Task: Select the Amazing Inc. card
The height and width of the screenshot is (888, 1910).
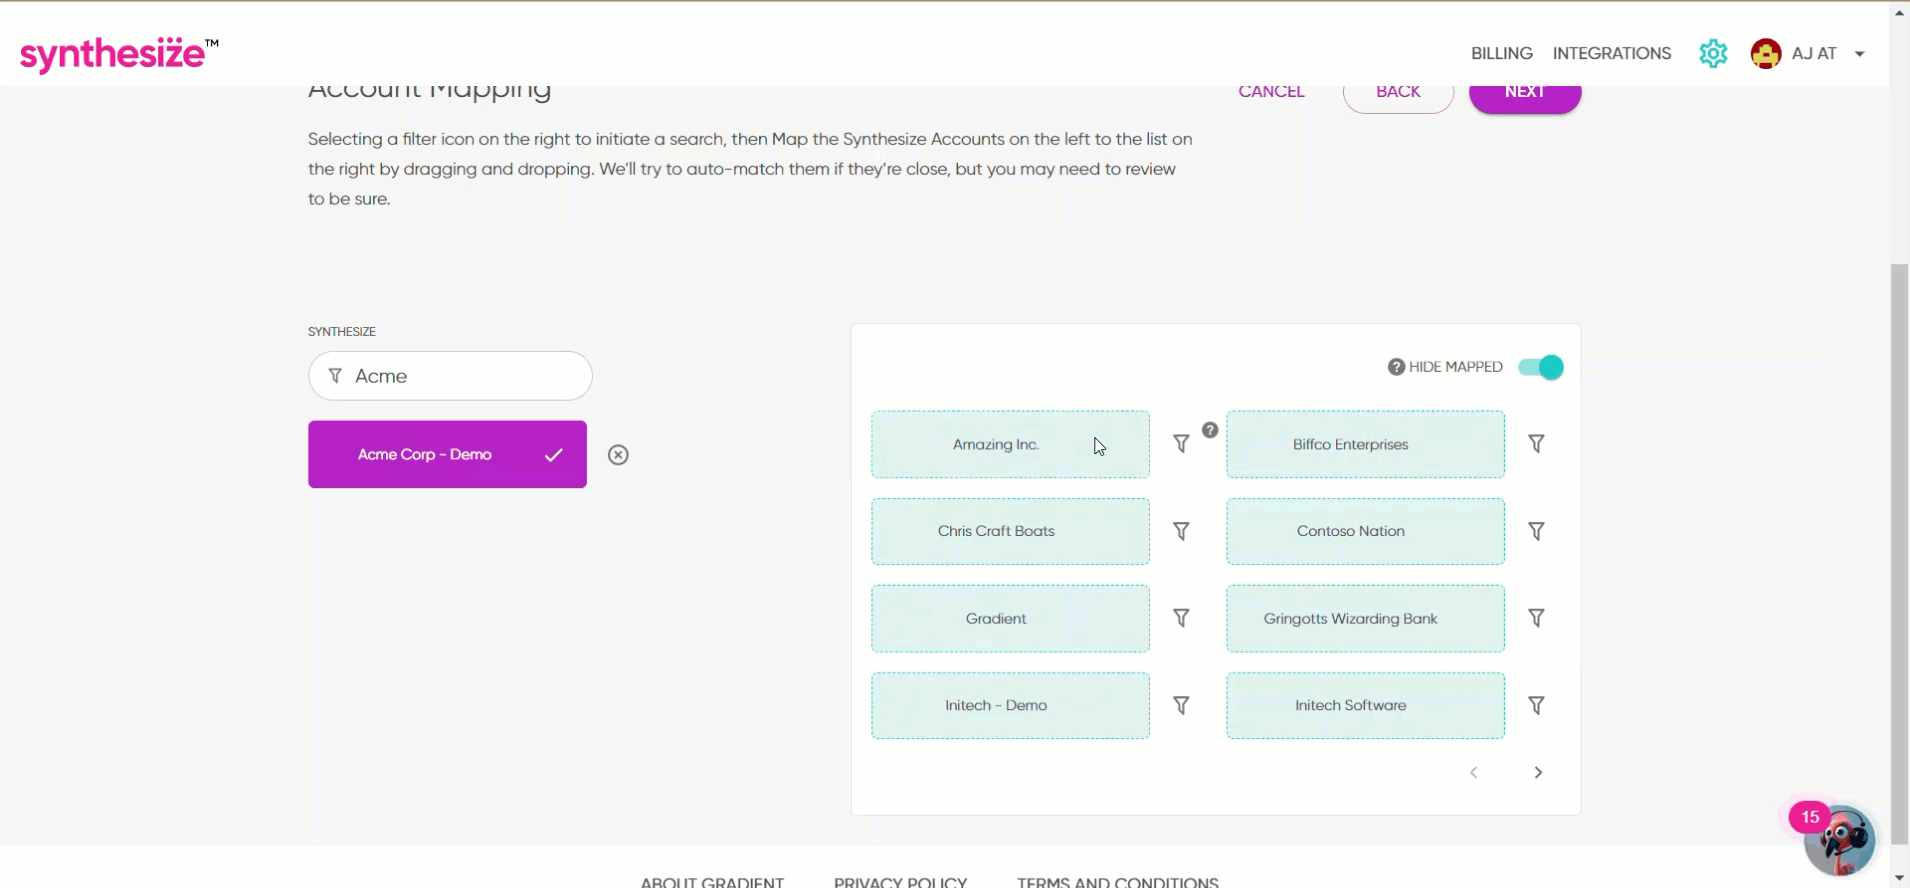Action: tap(1010, 444)
